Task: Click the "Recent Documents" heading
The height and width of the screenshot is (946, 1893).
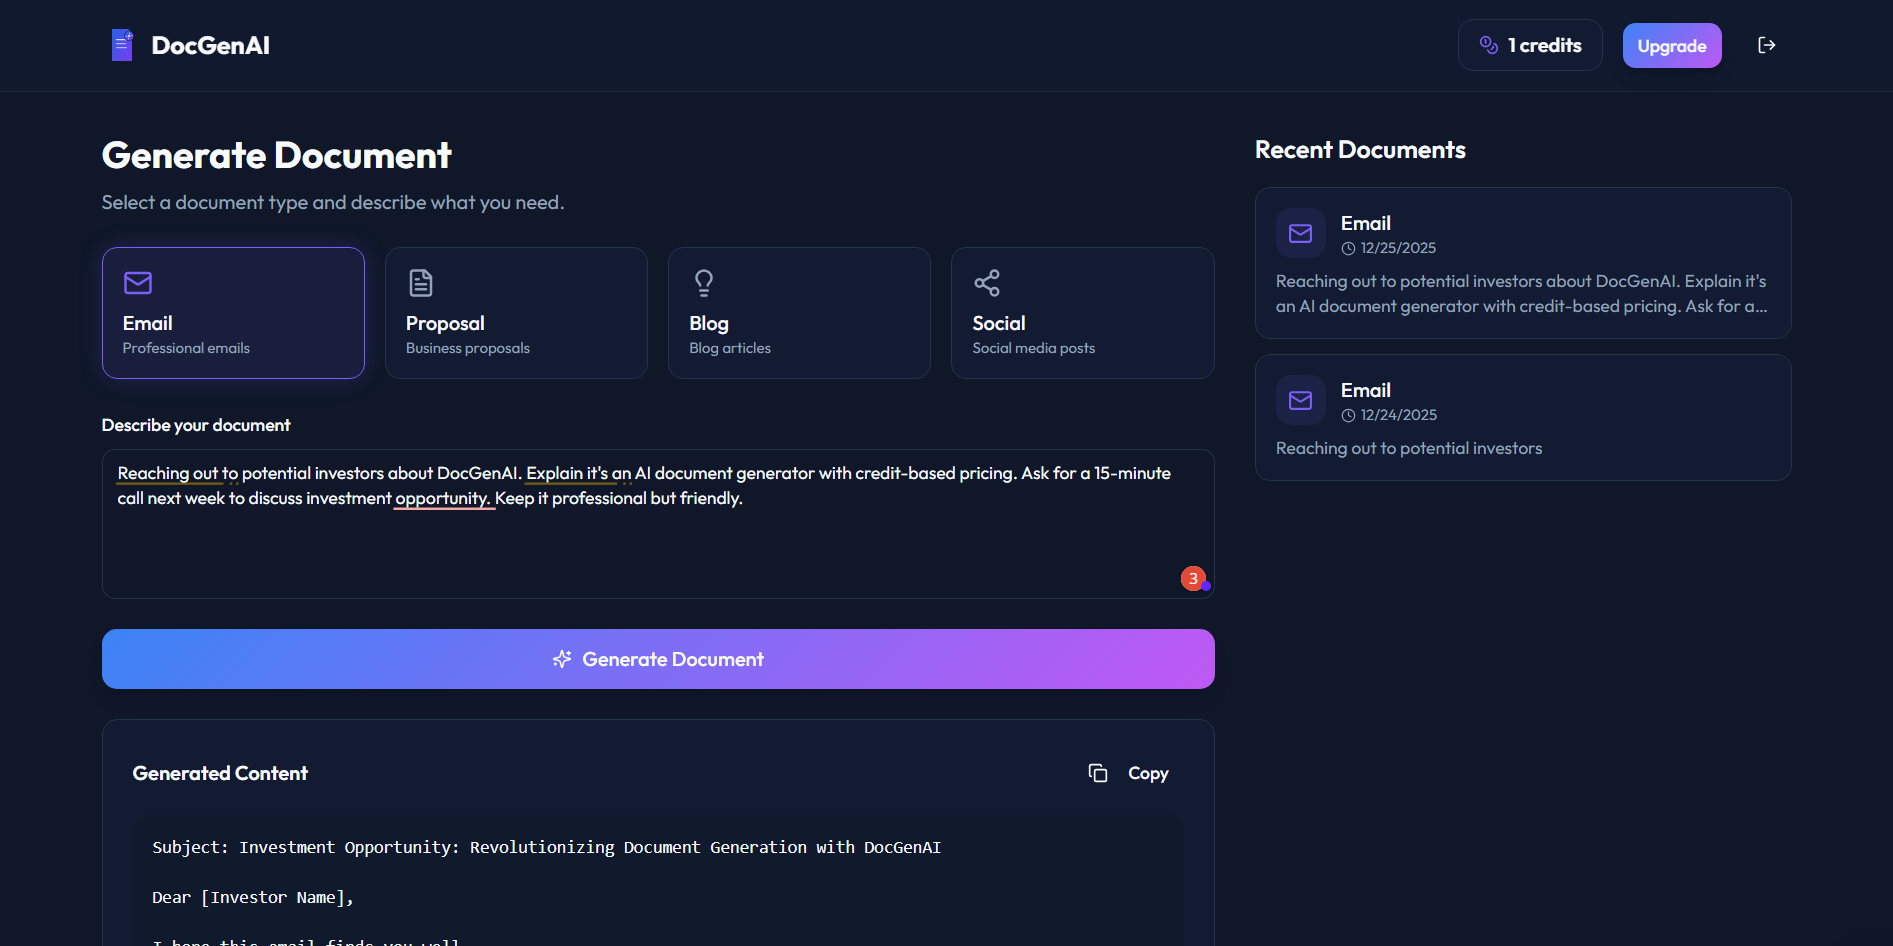Action: point(1360,150)
